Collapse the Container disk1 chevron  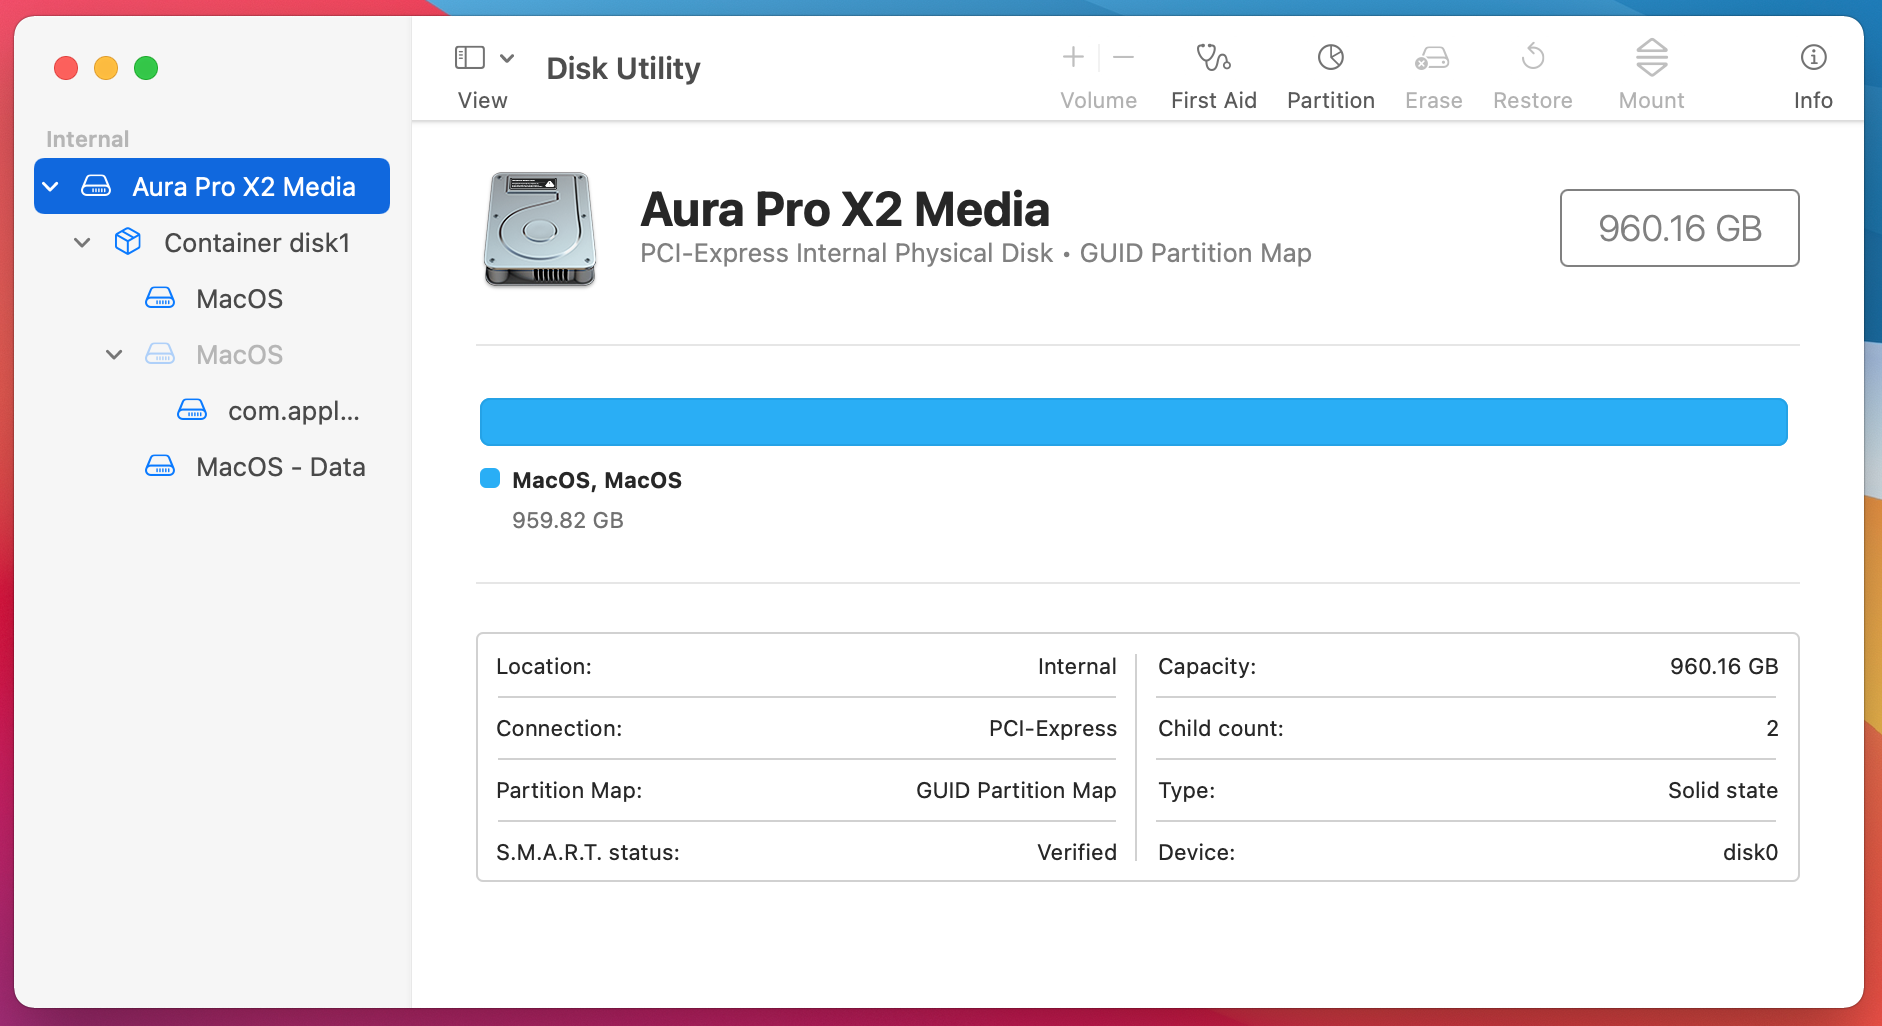click(x=82, y=242)
